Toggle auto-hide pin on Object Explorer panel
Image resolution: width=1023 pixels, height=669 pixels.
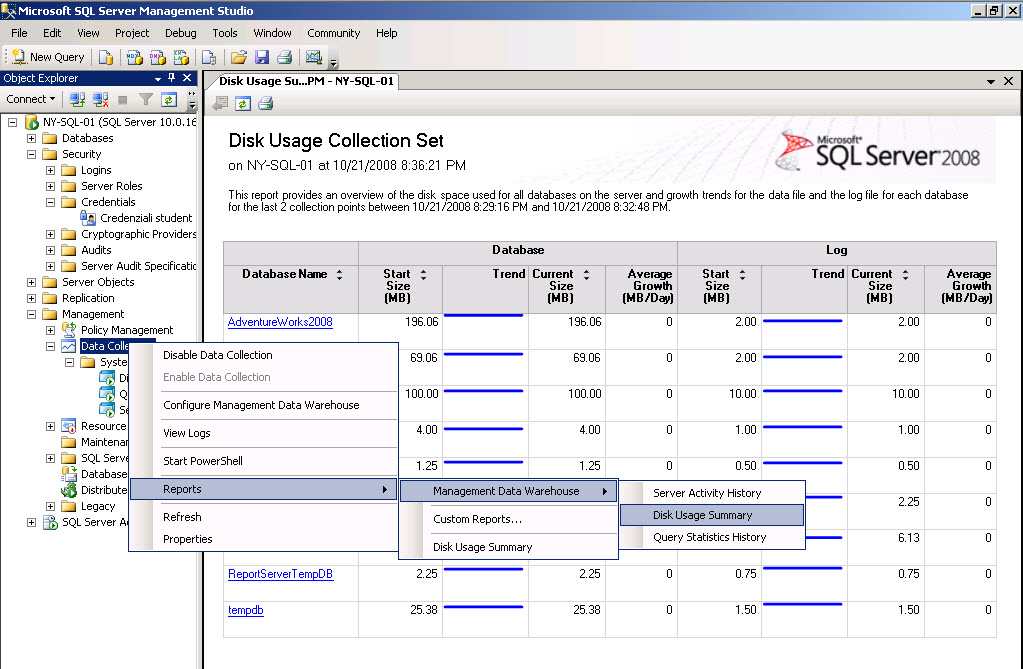[x=170, y=78]
